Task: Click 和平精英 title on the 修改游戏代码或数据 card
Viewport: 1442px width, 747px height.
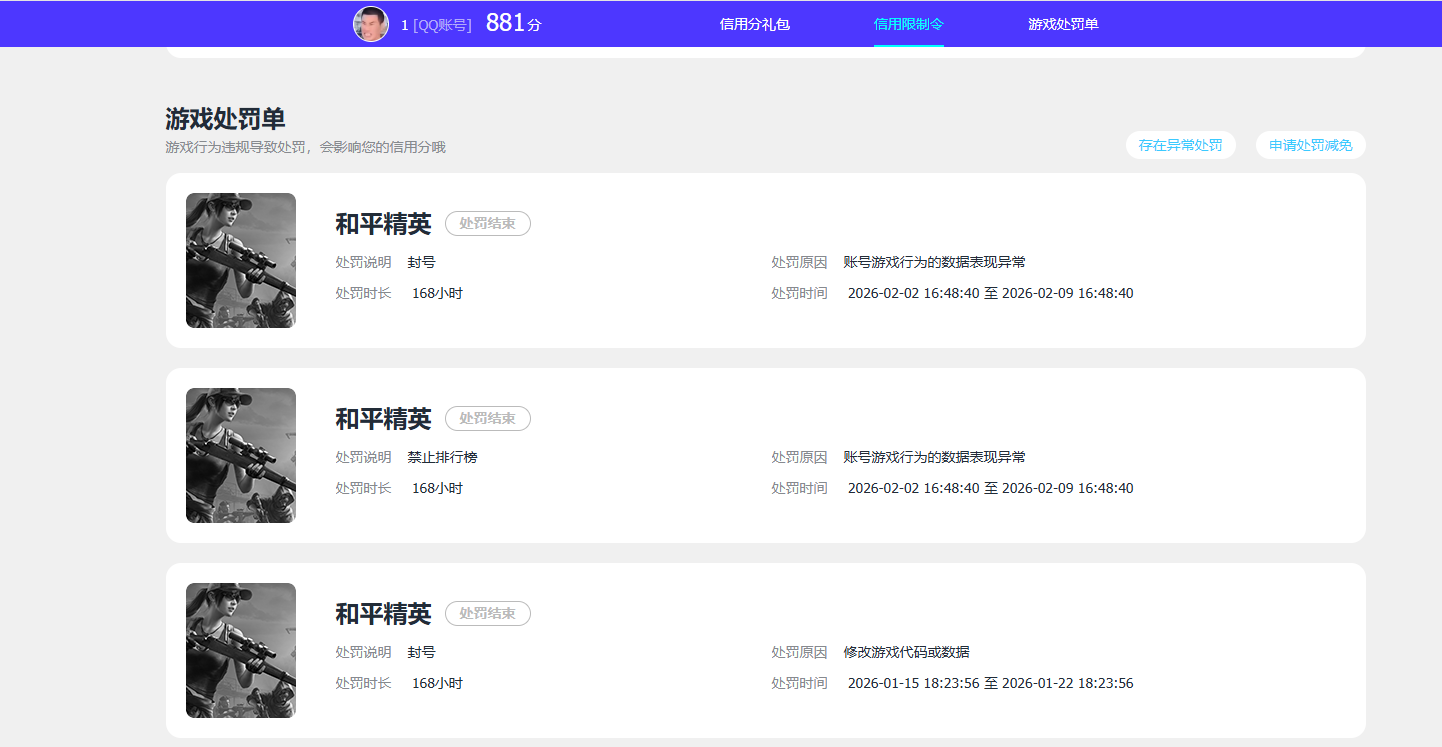Action: tap(383, 614)
